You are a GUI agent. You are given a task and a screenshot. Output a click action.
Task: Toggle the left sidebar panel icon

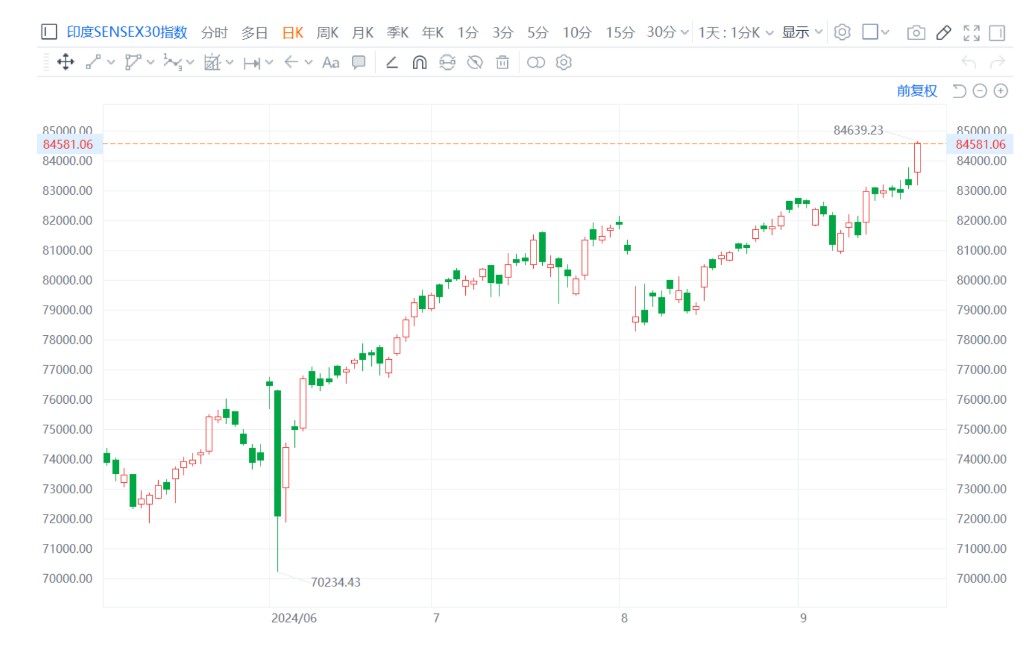[49, 31]
